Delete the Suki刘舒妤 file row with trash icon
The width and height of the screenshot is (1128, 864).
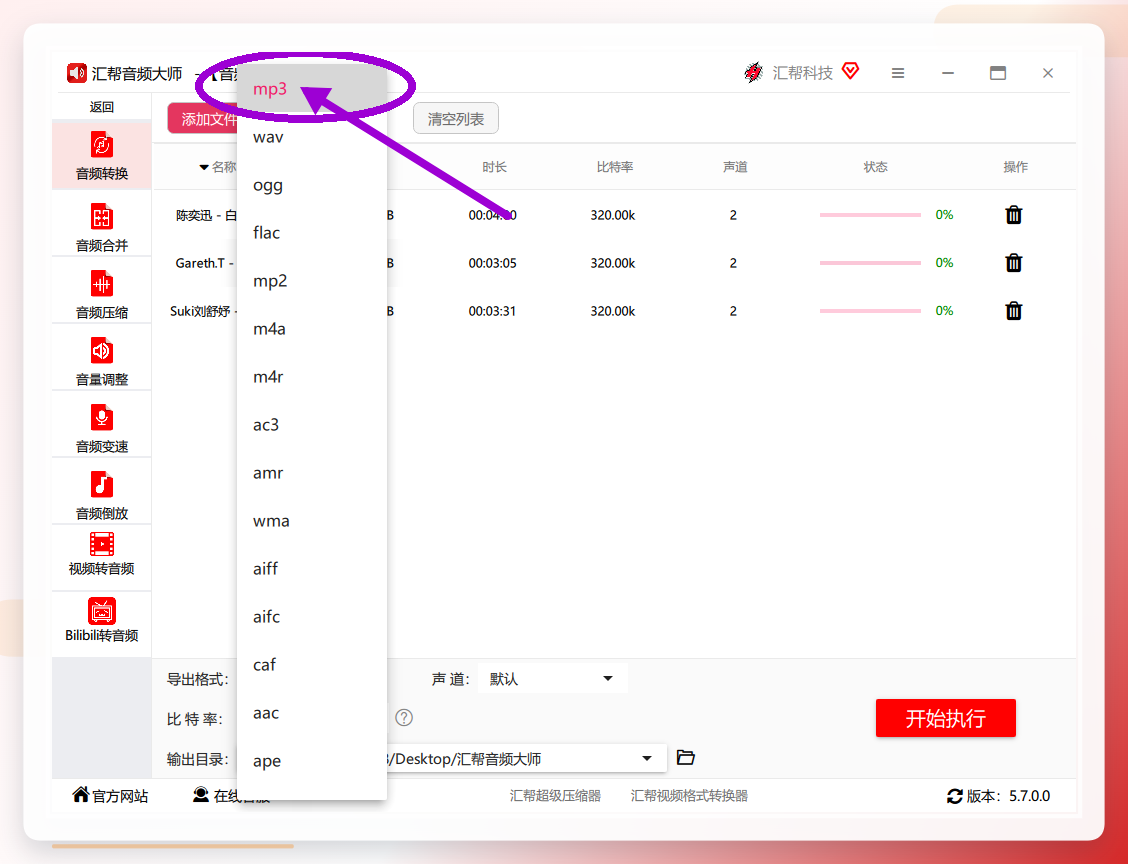[x=1014, y=311]
